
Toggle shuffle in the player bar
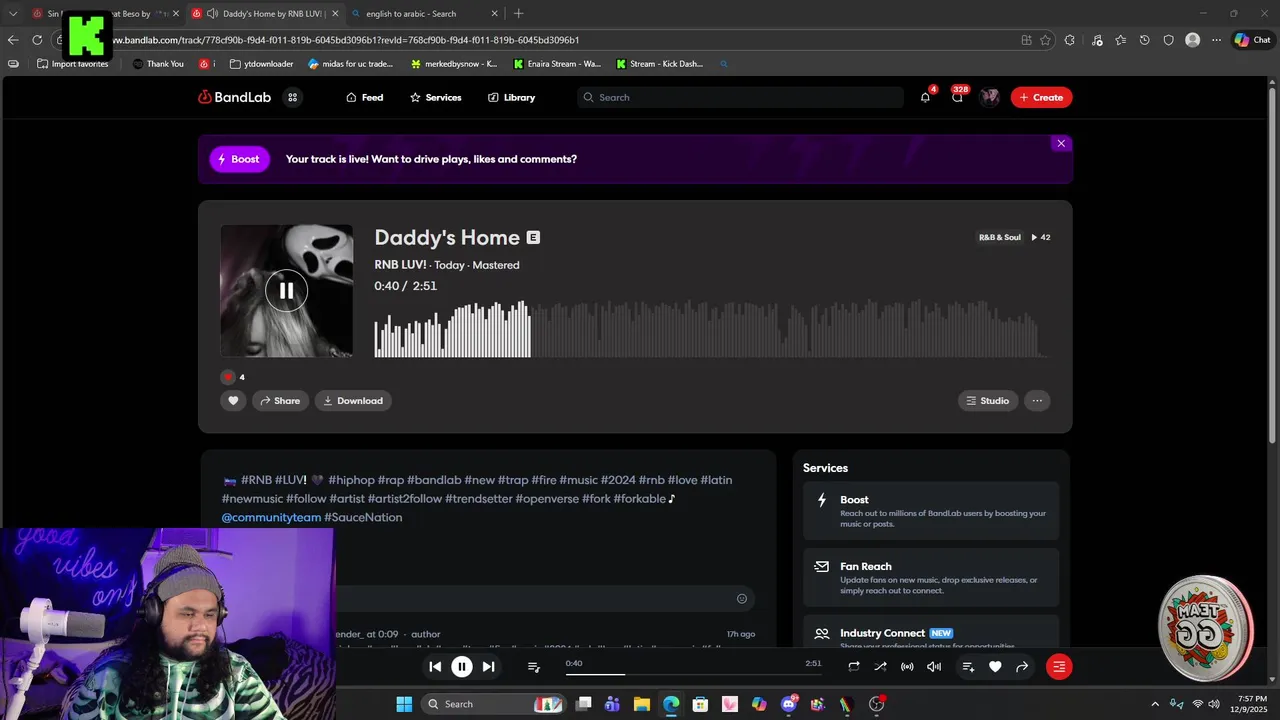(x=880, y=667)
